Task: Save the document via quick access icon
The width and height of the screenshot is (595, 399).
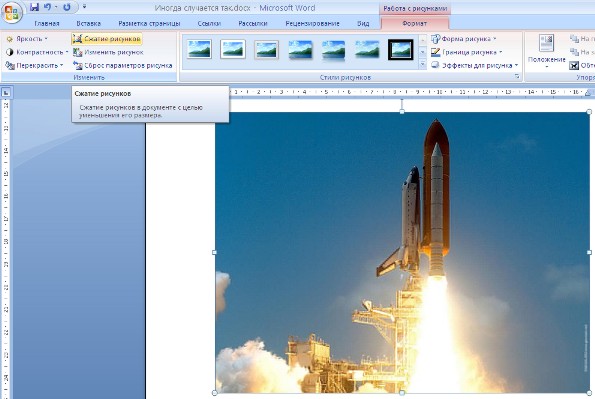Action: pyautogui.click(x=35, y=7)
